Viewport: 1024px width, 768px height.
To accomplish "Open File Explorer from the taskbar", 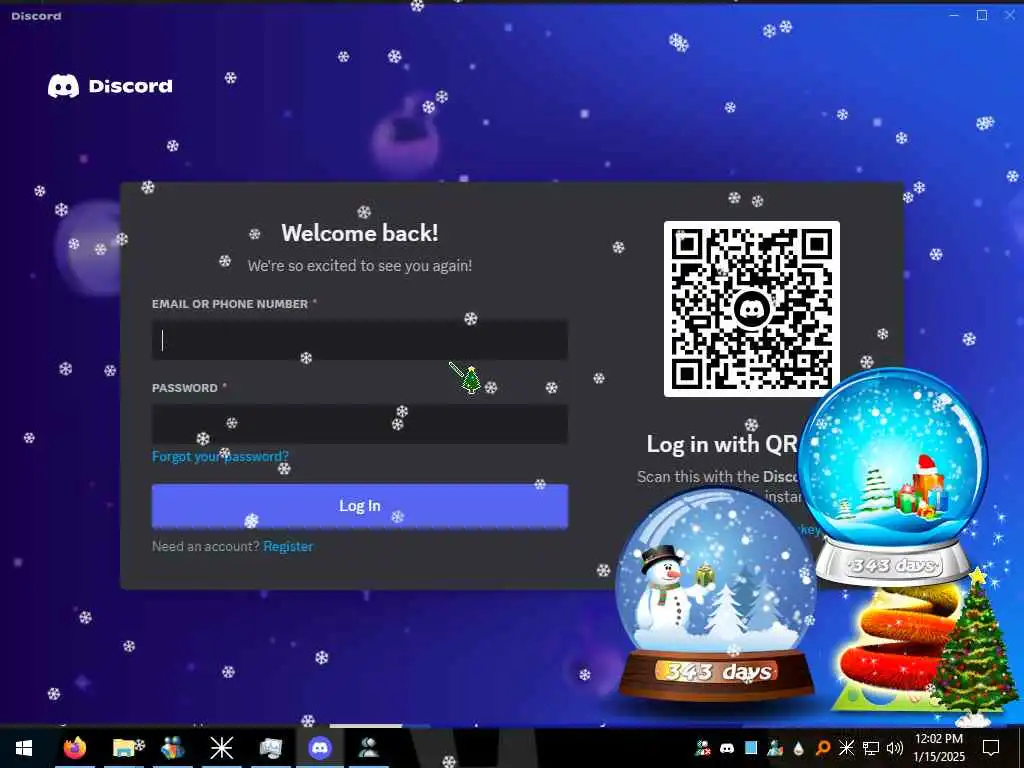I will point(124,748).
